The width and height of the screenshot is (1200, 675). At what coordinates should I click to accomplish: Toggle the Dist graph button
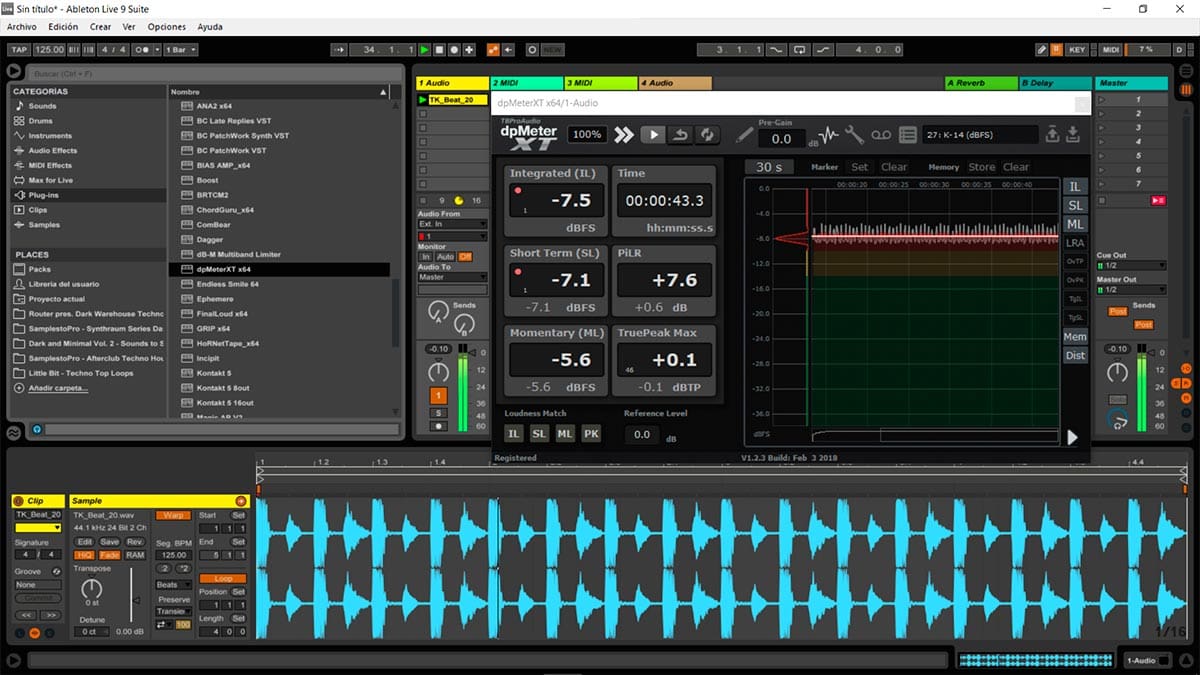pyautogui.click(x=1075, y=356)
